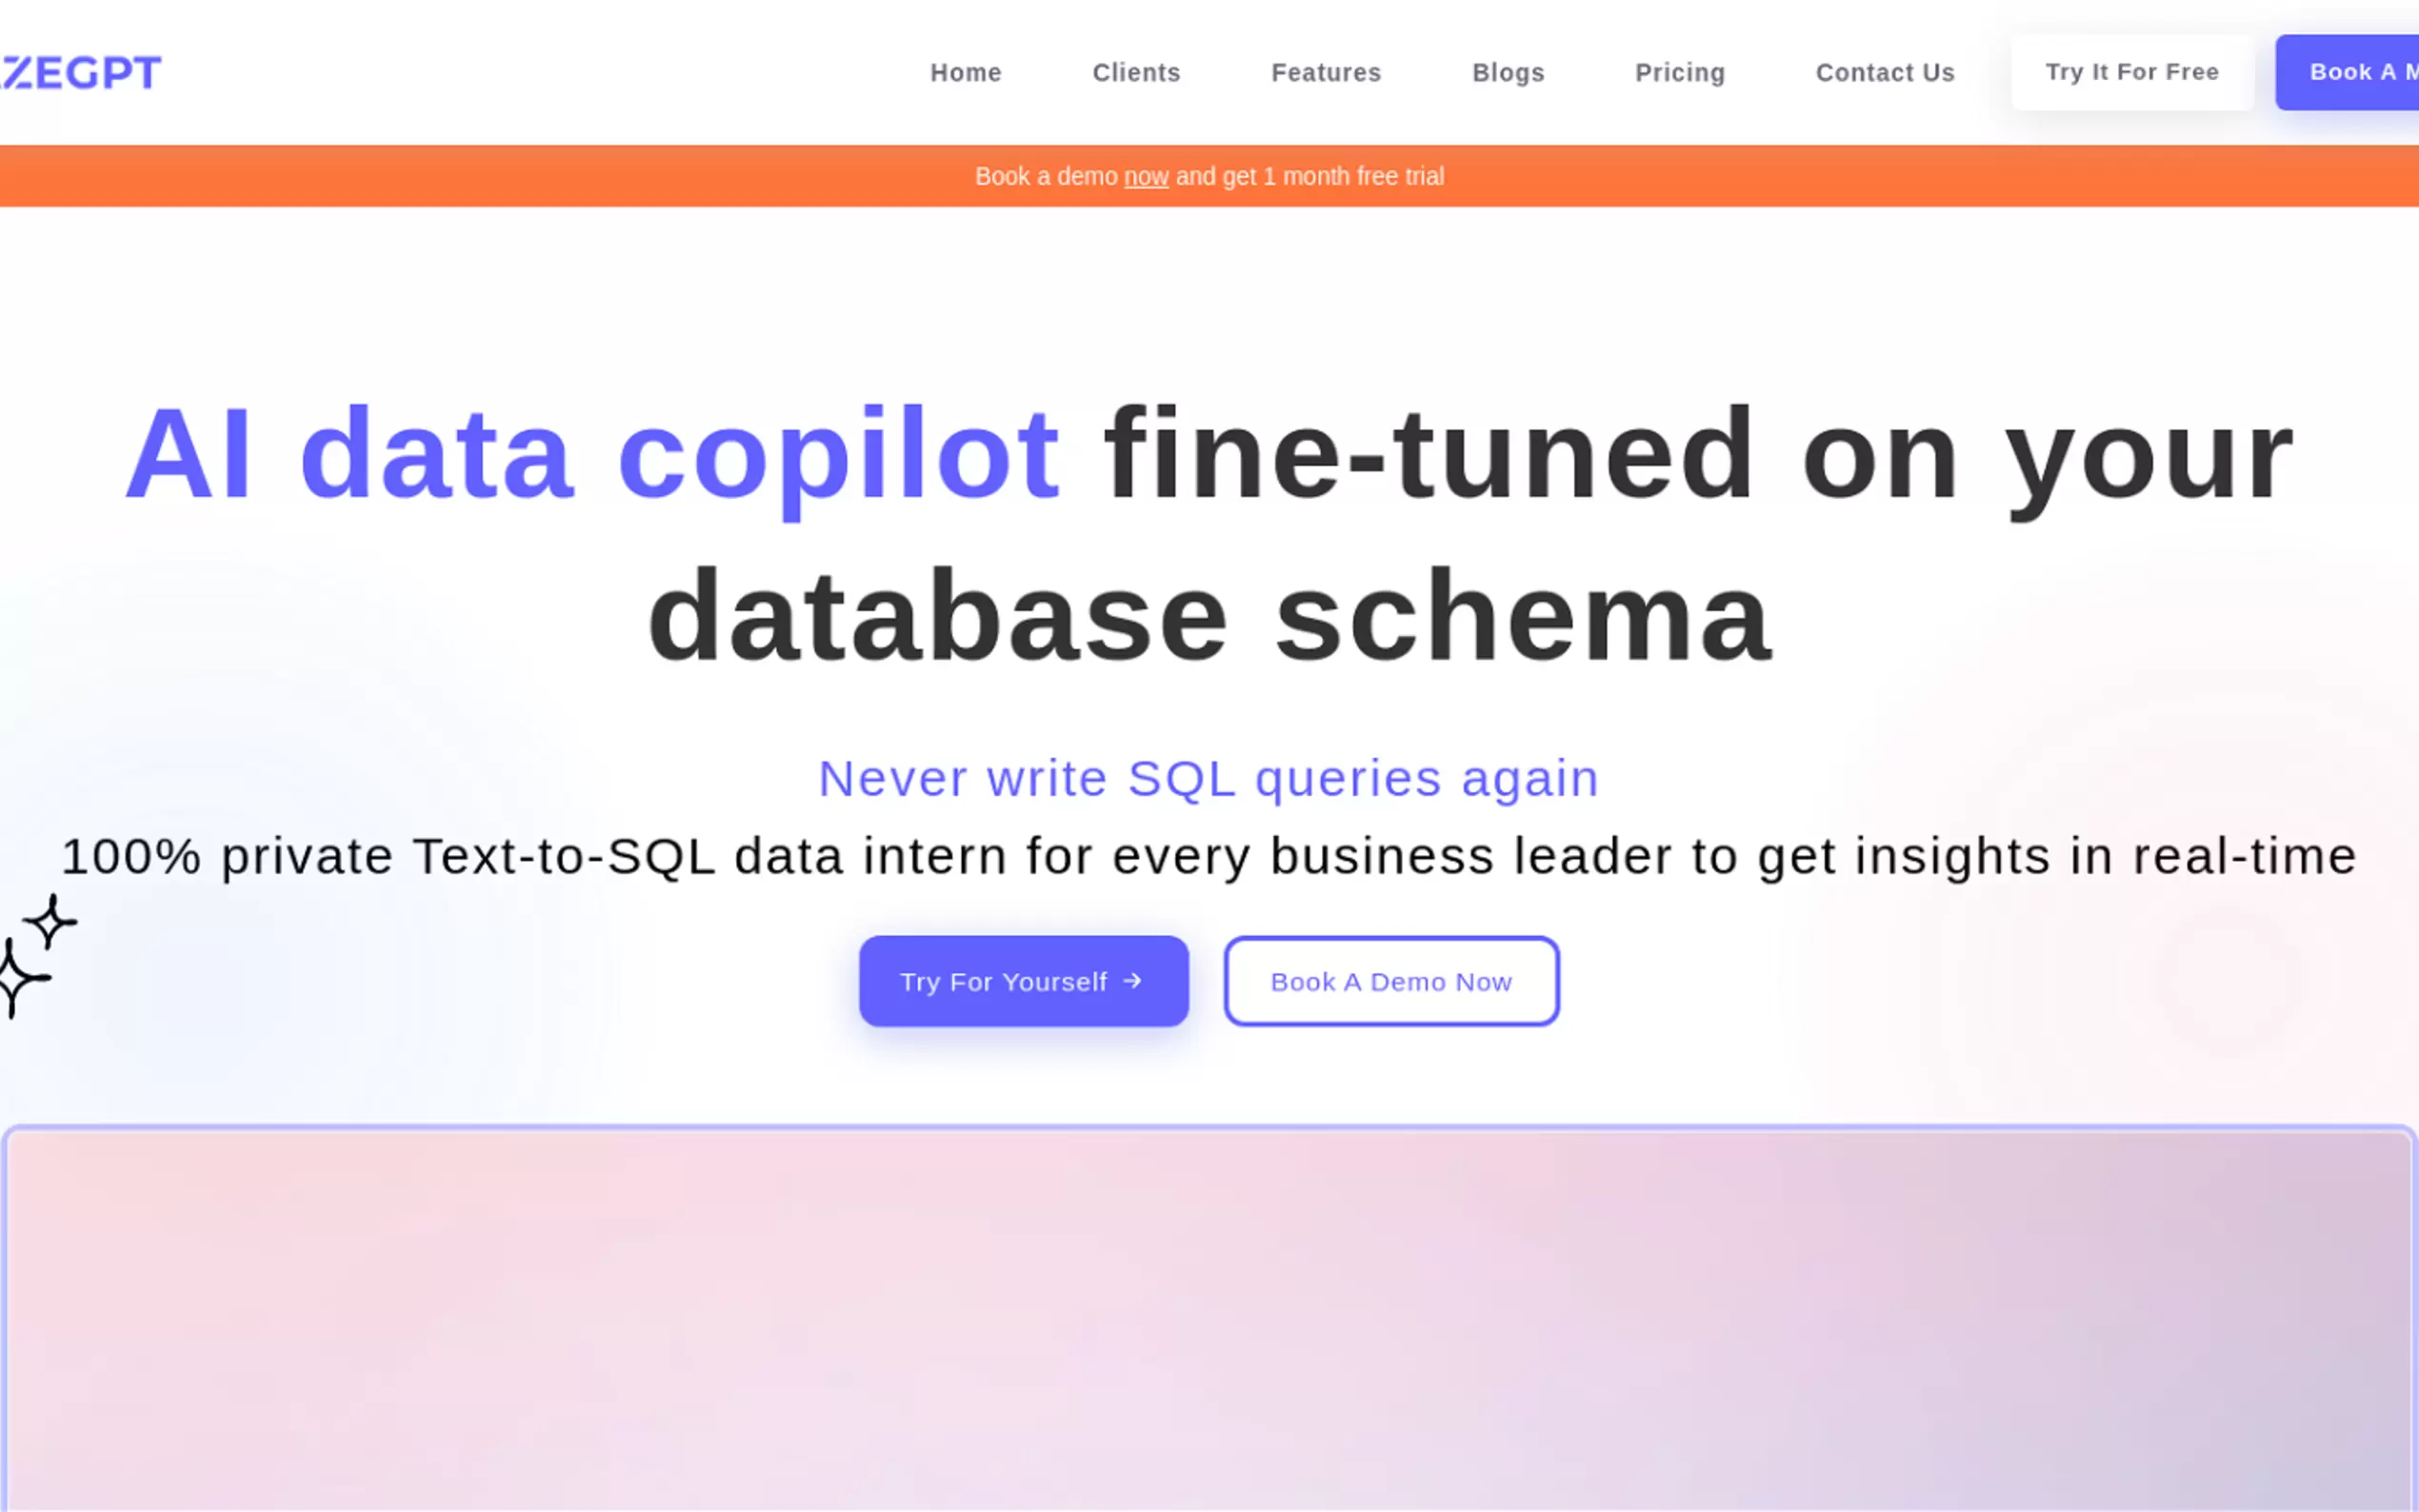Follow the underlined "now" link in banner
The image size is (2419, 1512).
click(1146, 177)
